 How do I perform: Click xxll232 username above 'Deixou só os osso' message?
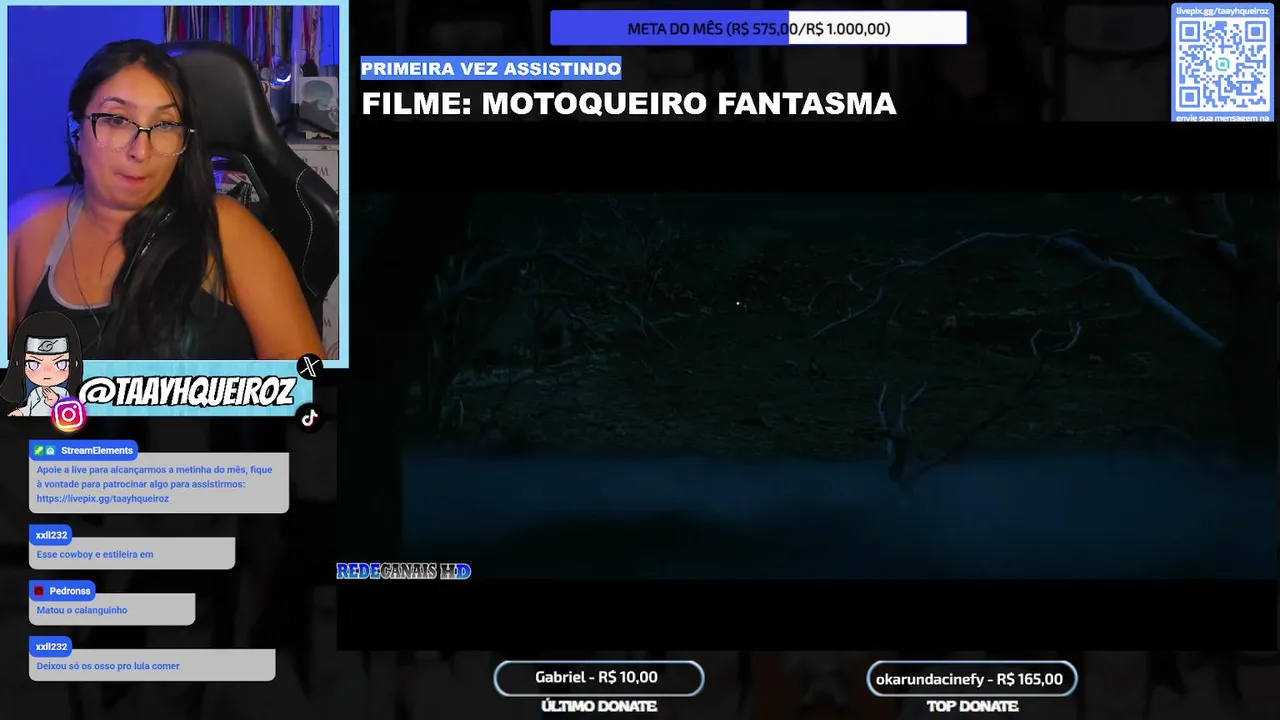click(52, 647)
